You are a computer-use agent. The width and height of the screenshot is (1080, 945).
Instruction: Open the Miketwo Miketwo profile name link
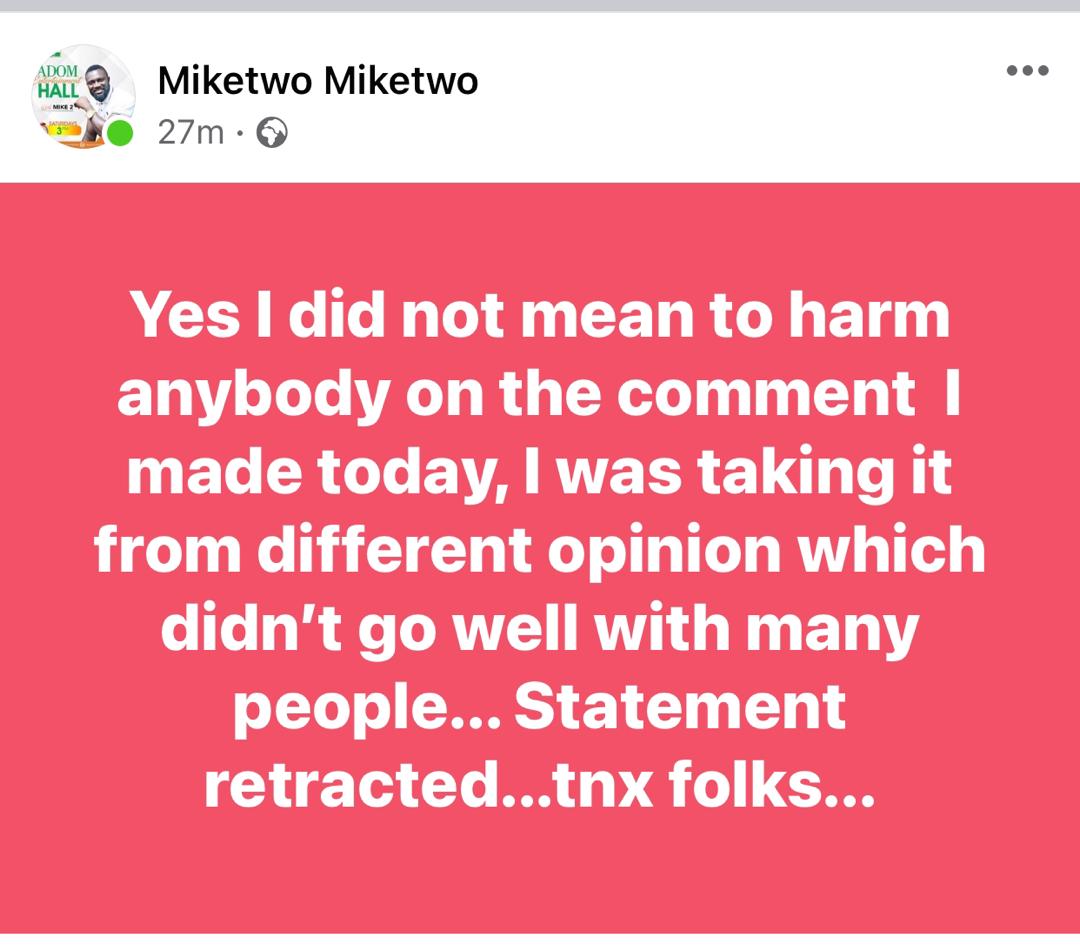(318, 81)
